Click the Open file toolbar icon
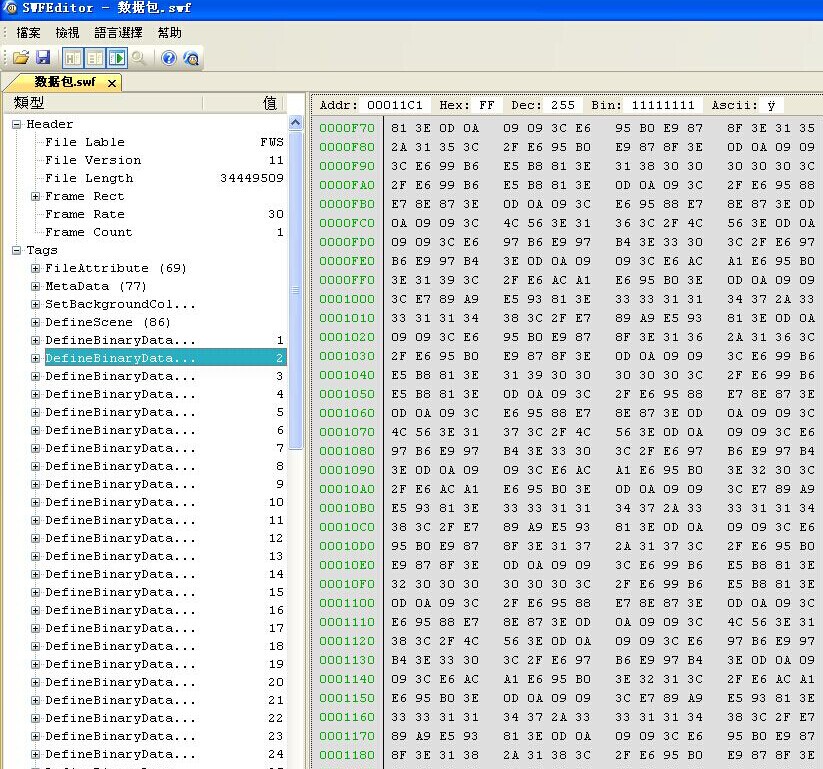This screenshot has width=823, height=769. 21,57
